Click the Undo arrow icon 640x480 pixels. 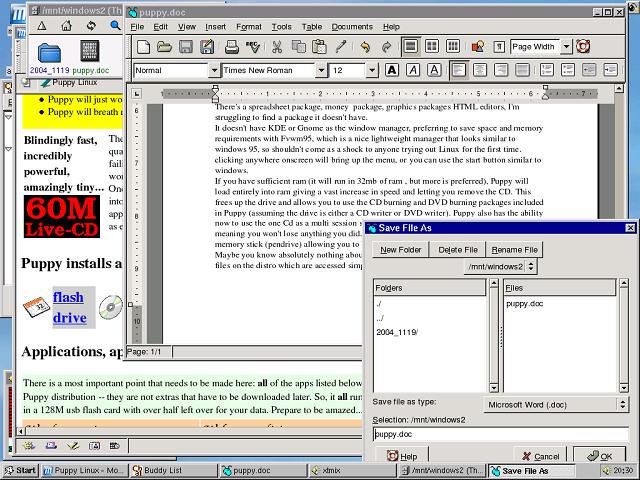pos(365,47)
